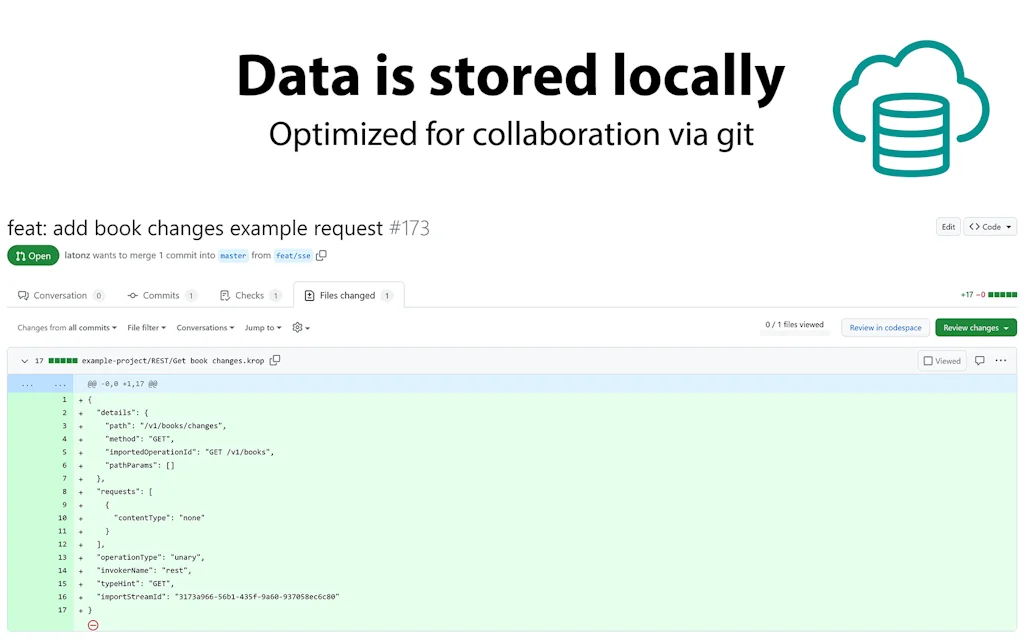The width and height of the screenshot is (1024, 640).
Task: Click the "pathParams": [] line
Action: pos(140,465)
